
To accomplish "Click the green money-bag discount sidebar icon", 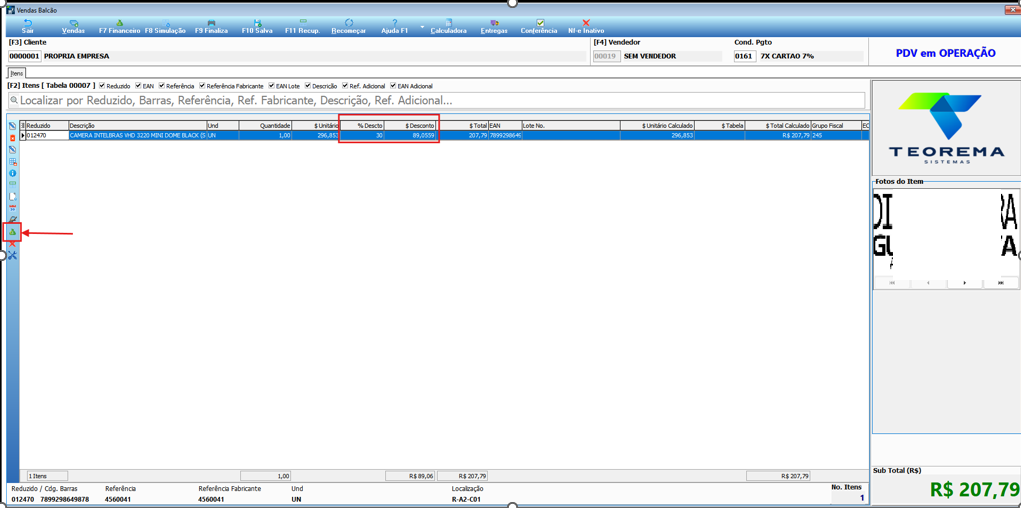I will [12, 232].
